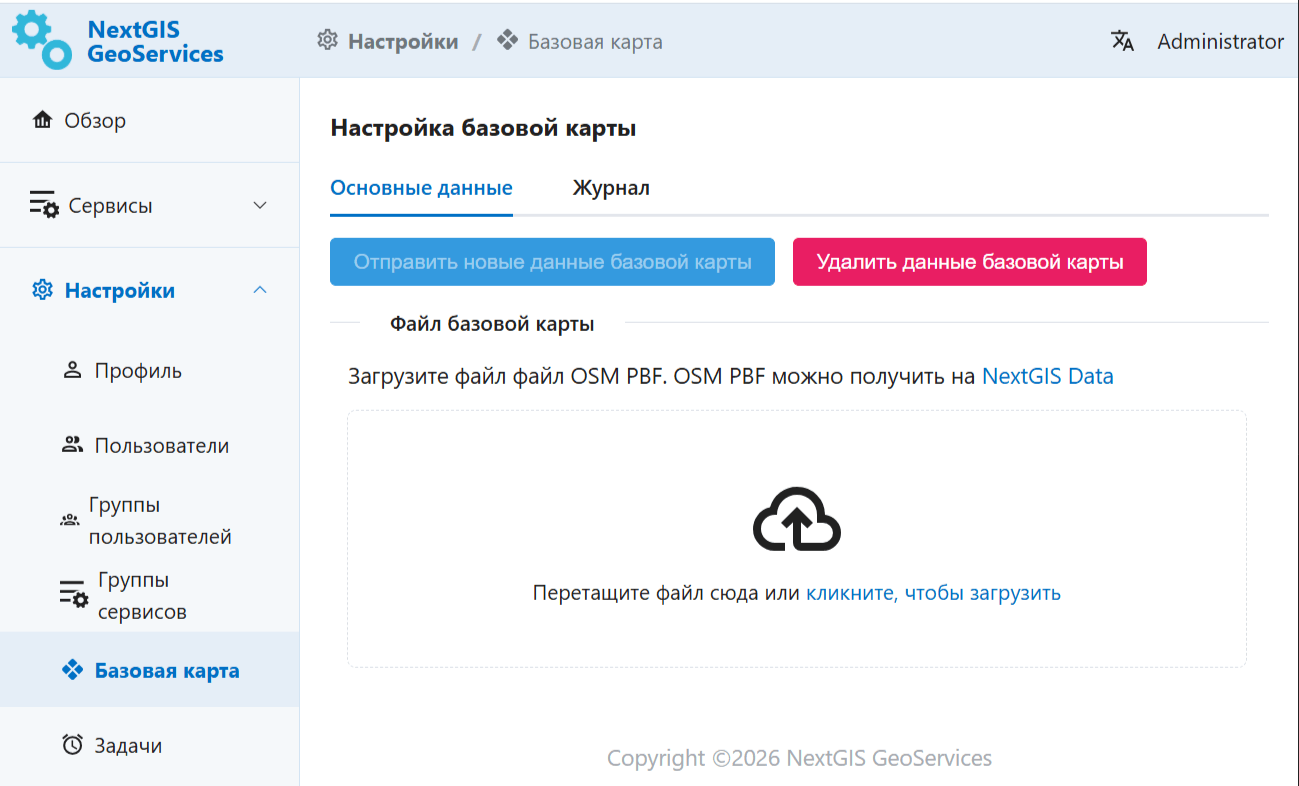Open the Administrator user menu
Image resolution: width=1299 pixels, height=786 pixels.
[1220, 41]
